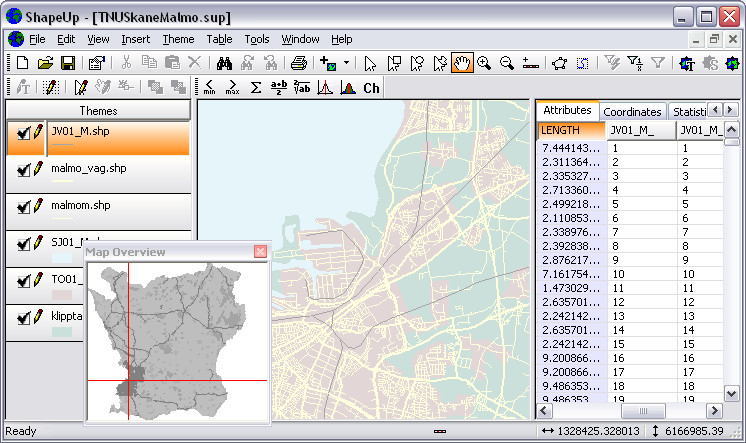Select the Attributes tab
Viewport: 746px width, 443px height.
(x=567, y=110)
